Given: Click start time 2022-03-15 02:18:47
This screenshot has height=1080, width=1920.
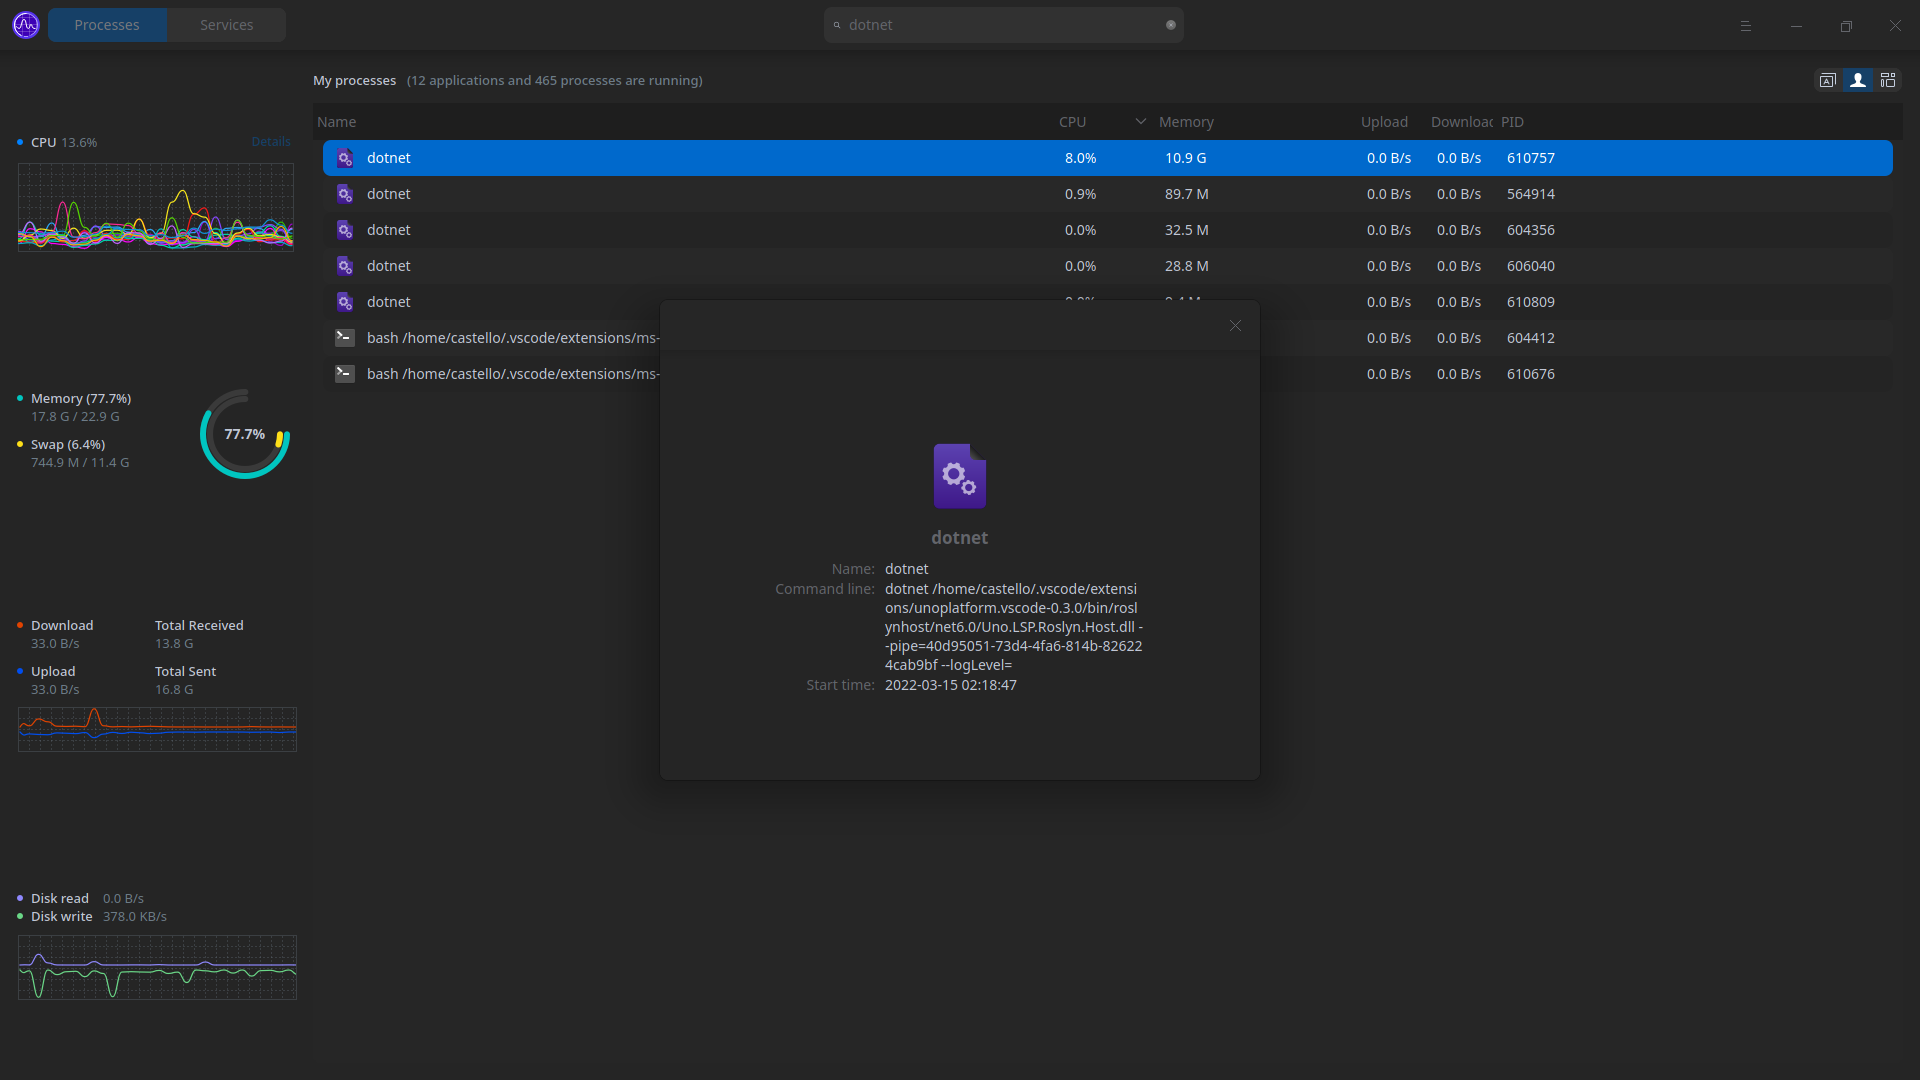Looking at the screenshot, I should (950, 685).
